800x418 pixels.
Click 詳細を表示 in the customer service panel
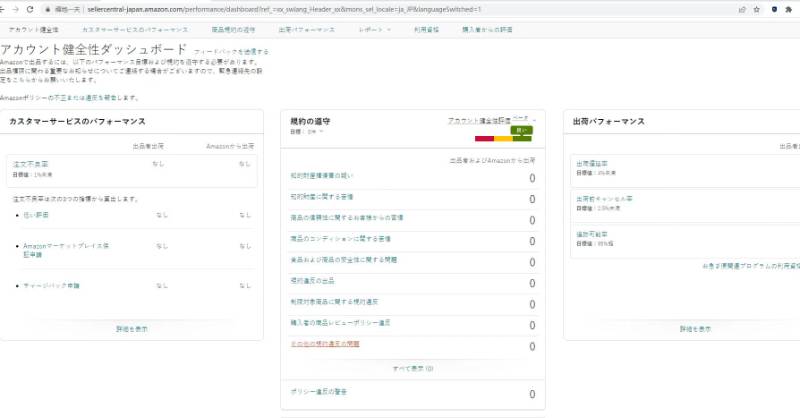pos(132,329)
